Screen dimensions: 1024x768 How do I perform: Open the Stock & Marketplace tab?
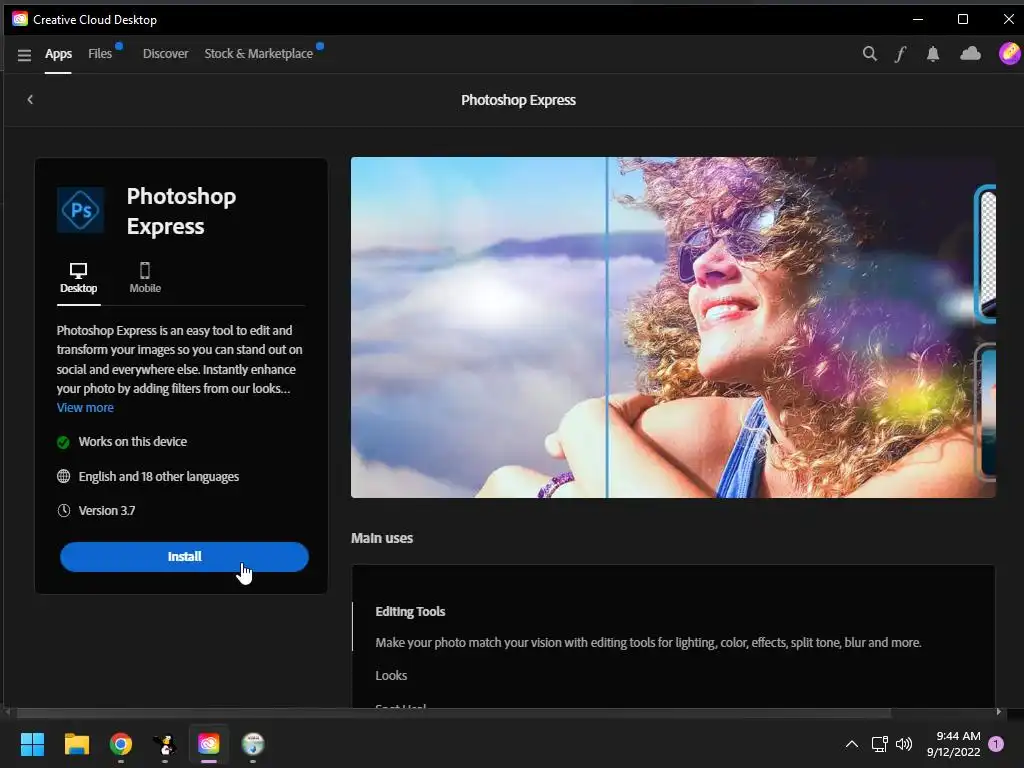click(259, 54)
